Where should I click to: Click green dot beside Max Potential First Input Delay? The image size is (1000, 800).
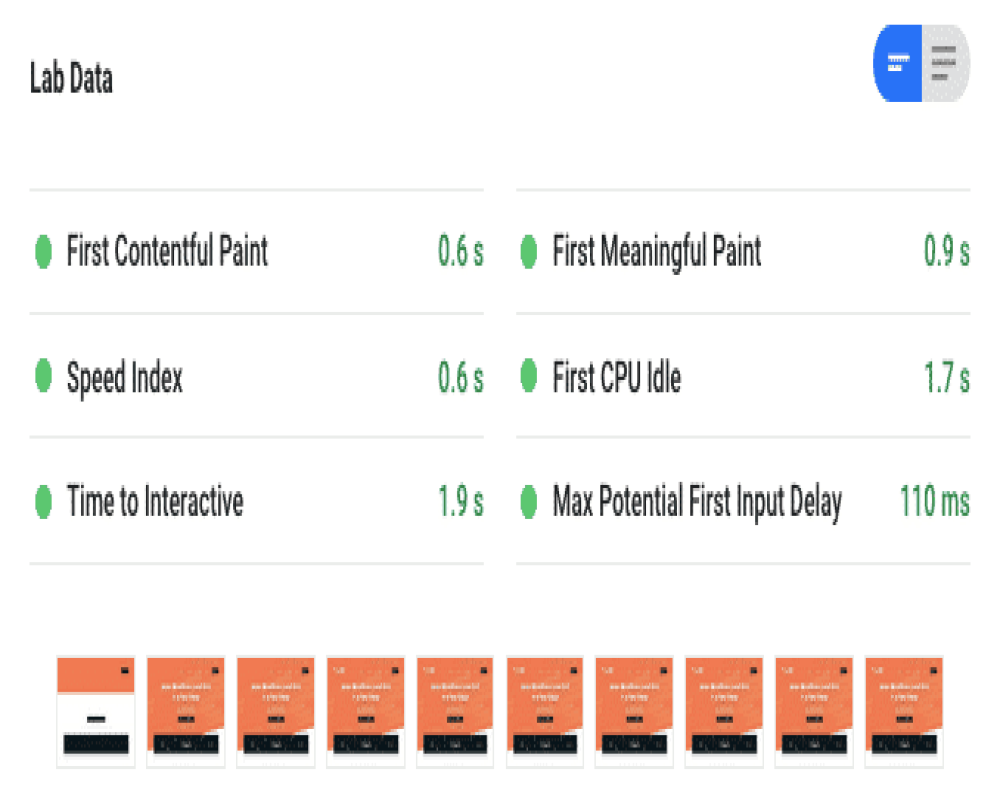pos(529,502)
